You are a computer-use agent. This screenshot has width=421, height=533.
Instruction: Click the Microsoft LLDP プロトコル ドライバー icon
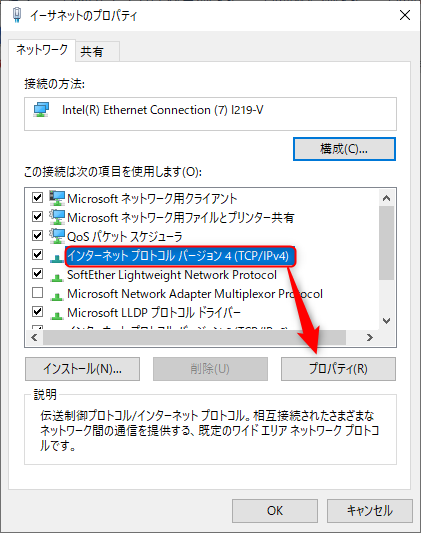[57, 316]
